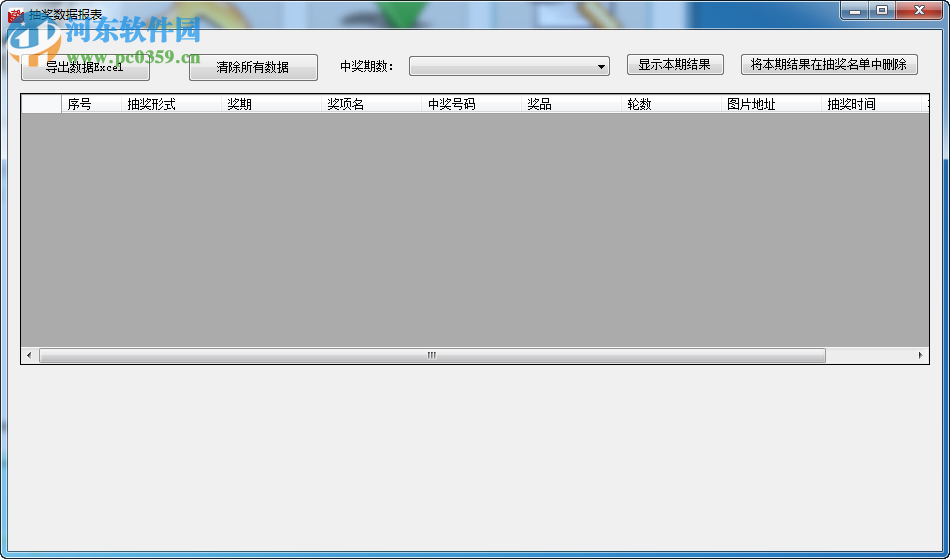Click the 抽奖数据报表 title bar app icon
Viewport: 950px width, 559px height.
click(15, 15)
